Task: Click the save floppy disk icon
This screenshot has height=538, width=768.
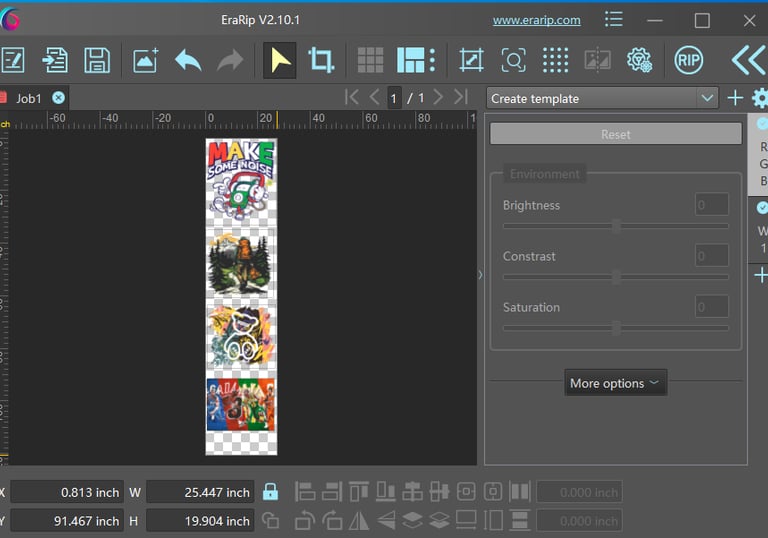Action: click(97, 60)
